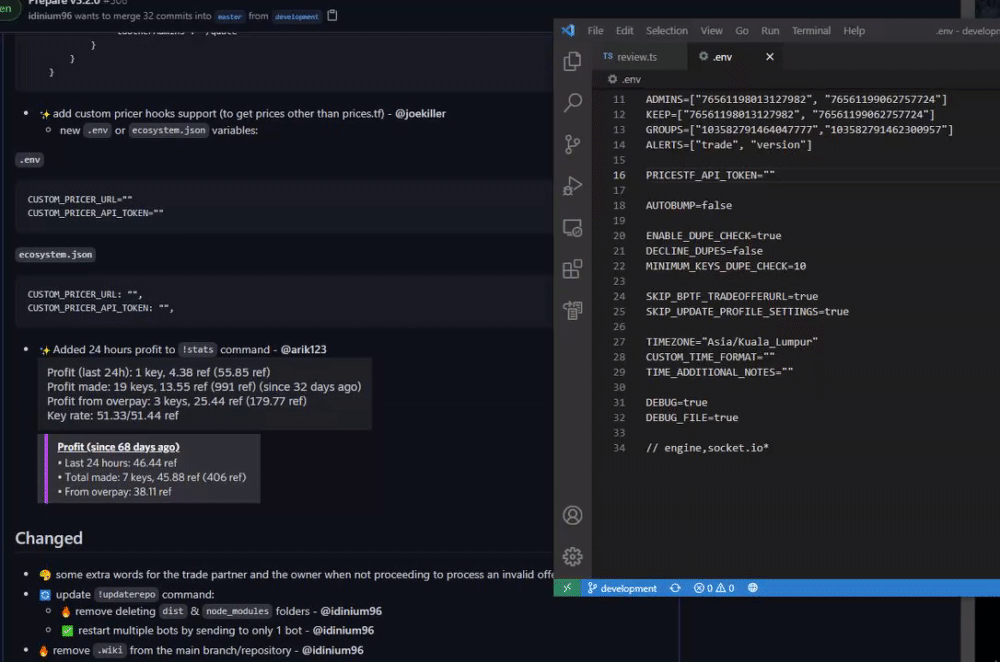The image size is (1000, 662).
Task: Open the Go menu
Action: tap(742, 31)
